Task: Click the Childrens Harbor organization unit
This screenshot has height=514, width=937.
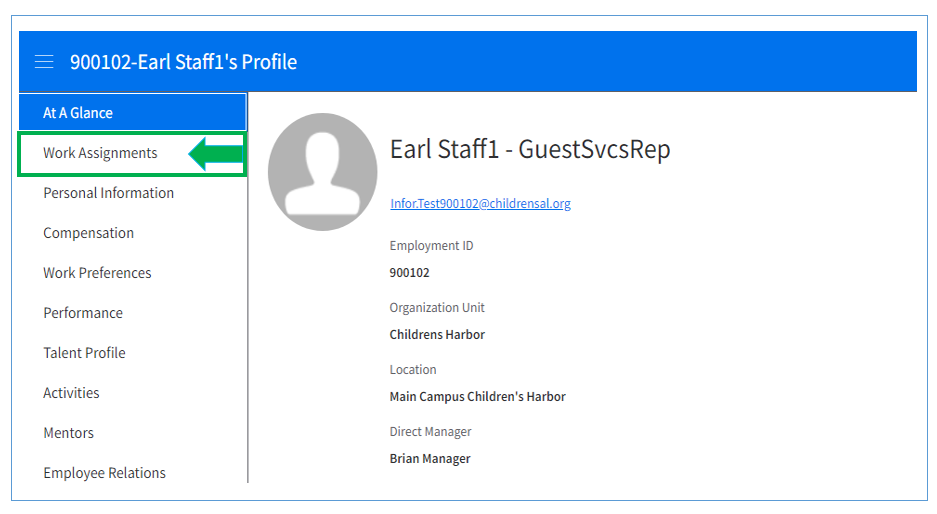Action: coord(437,334)
